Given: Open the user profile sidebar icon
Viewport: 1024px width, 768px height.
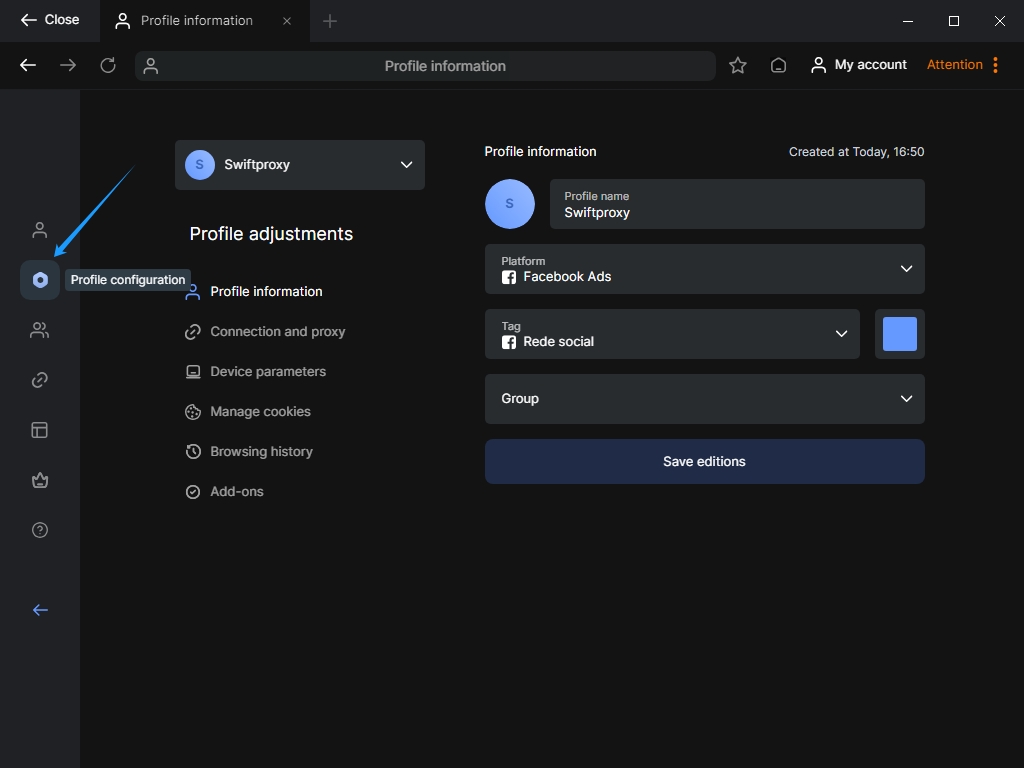Looking at the screenshot, I should click(x=40, y=230).
